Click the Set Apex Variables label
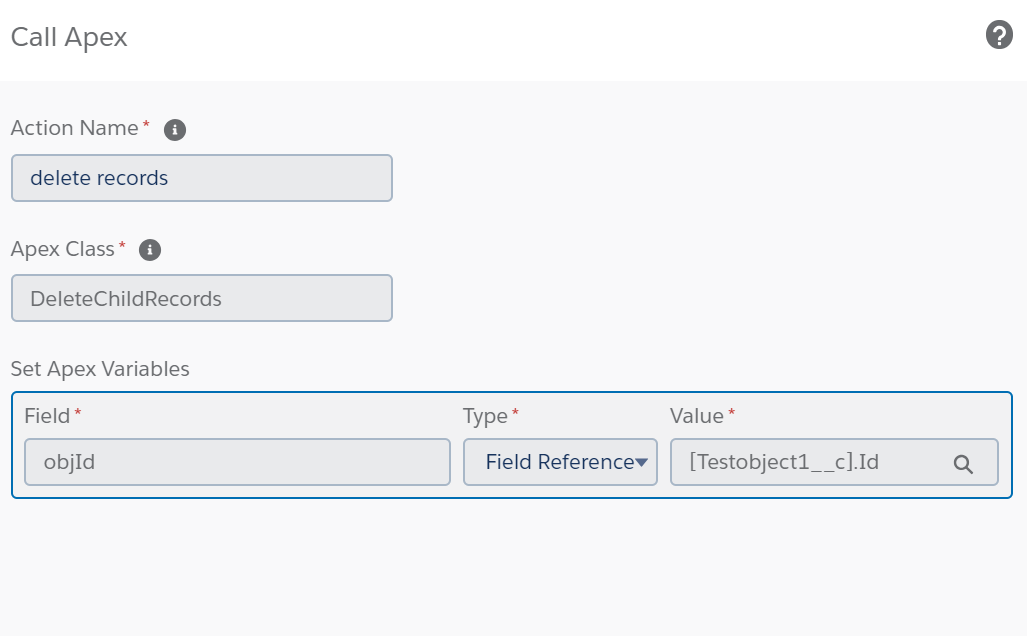This screenshot has height=636, width=1027. pyautogui.click(x=100, y=369)
